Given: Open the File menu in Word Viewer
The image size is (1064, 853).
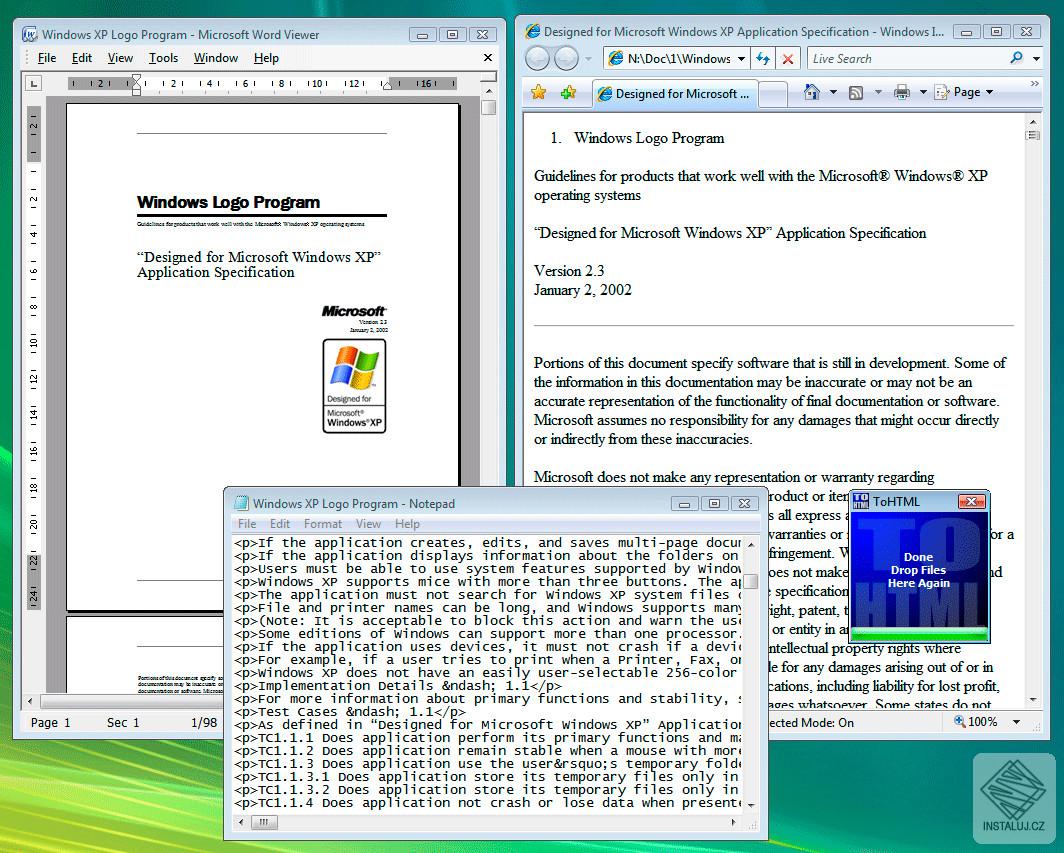Looking at the screenshot, I should (x=47, y=58).
